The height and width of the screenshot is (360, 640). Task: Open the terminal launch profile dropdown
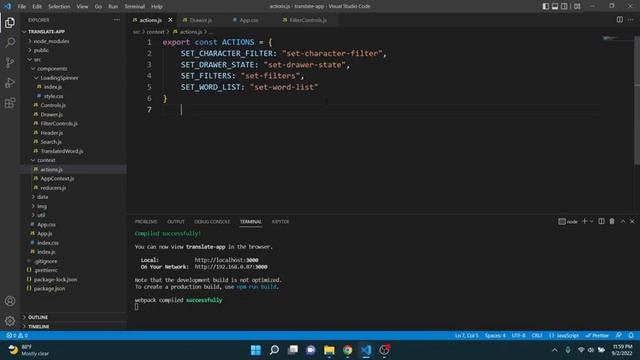click(591, 221)
